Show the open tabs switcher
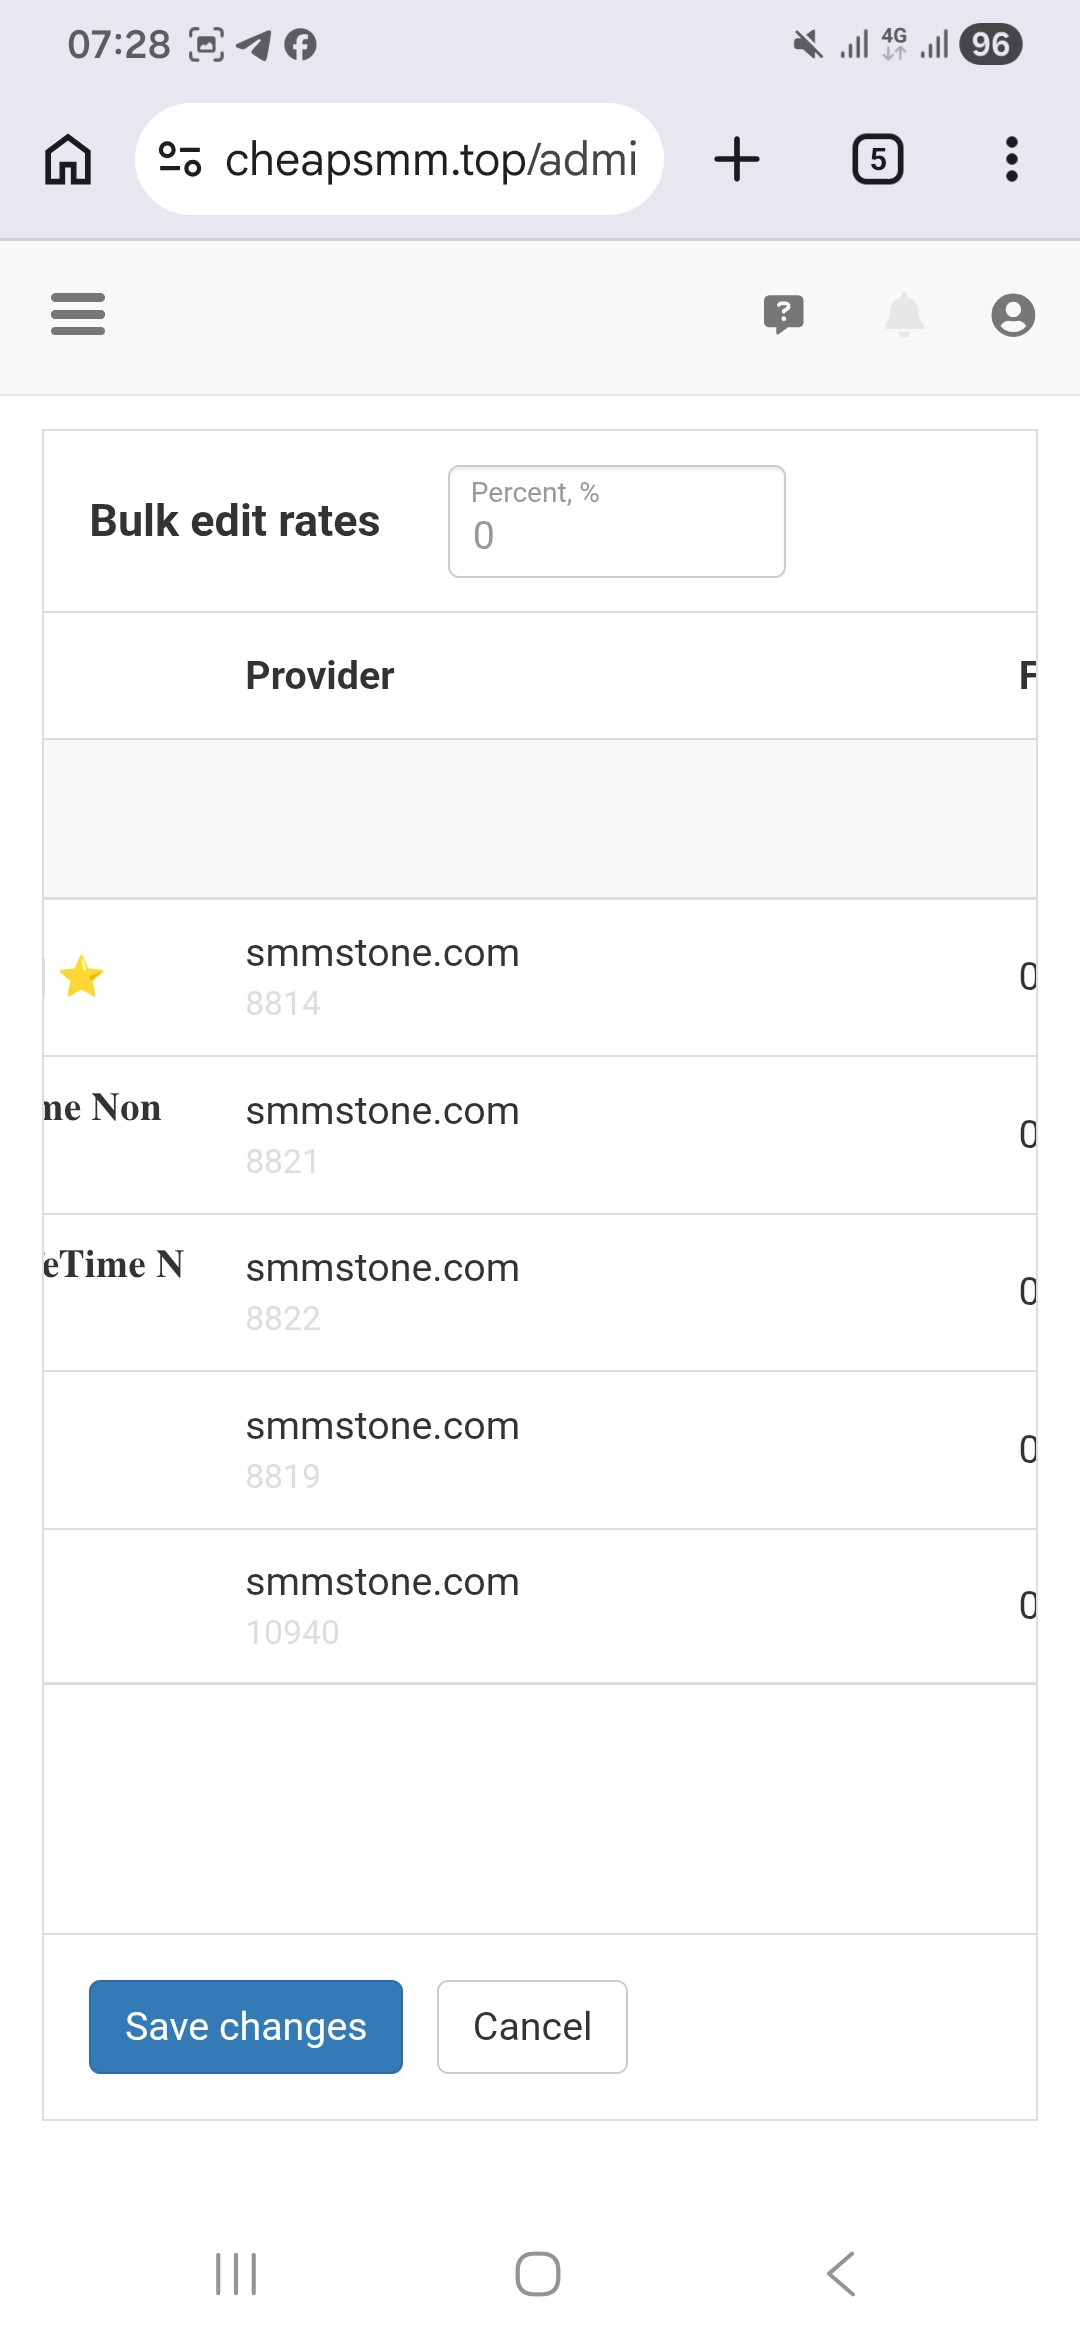Screen dimensions: 1080x2340 coord(878,159)
